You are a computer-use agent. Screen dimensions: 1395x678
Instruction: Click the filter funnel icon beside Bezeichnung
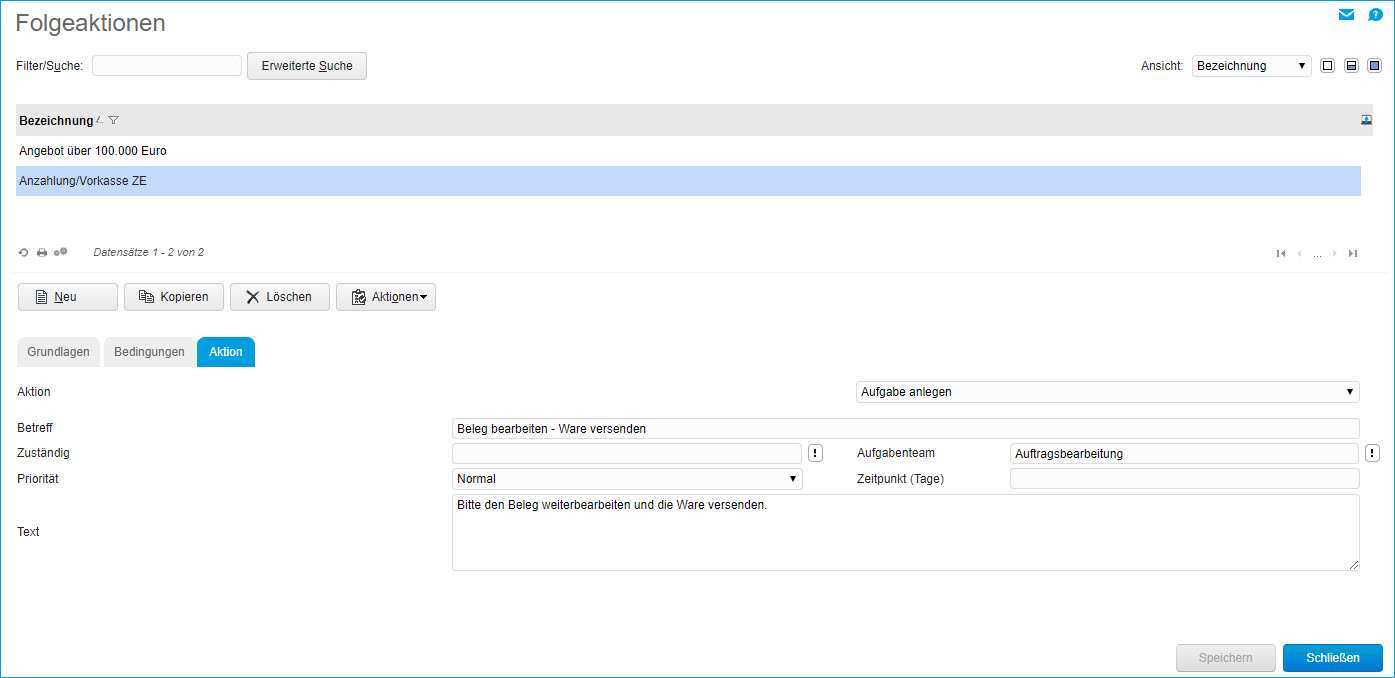(x=113, y=120)
